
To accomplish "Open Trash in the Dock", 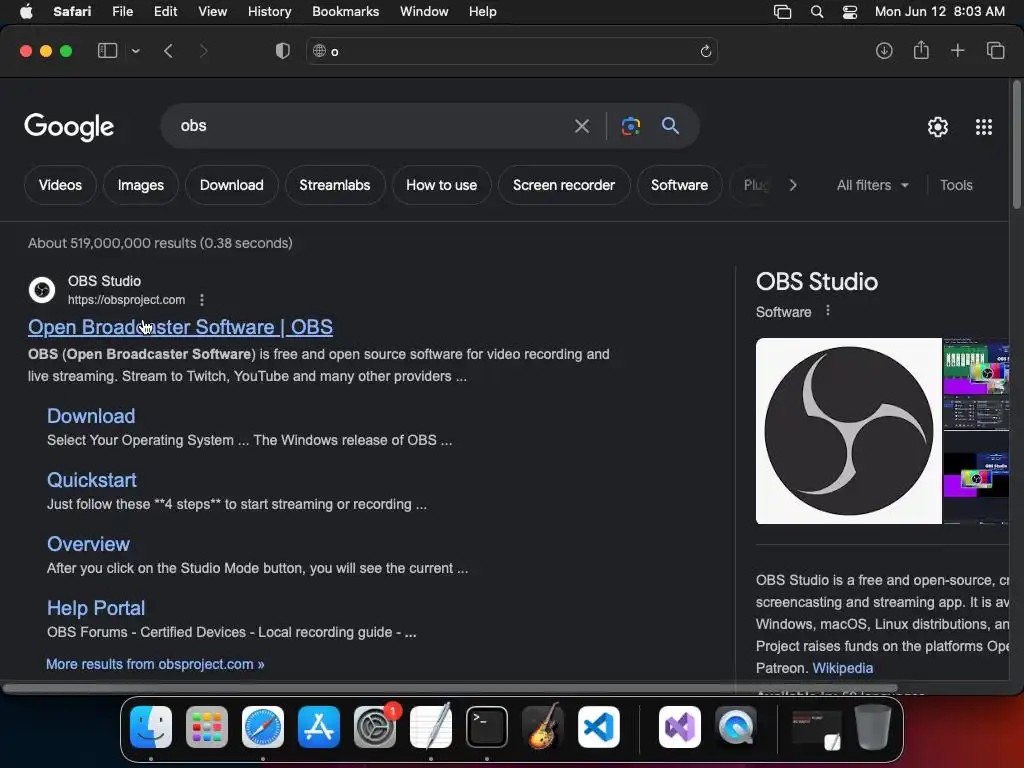I will pos(873,727).
